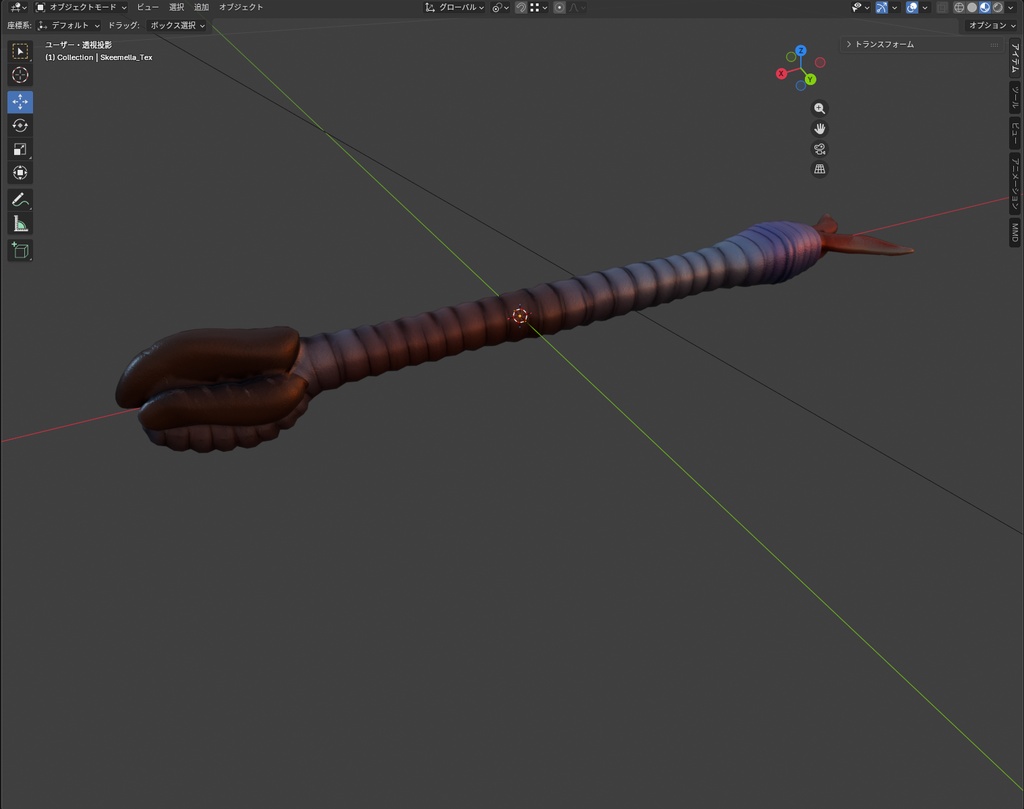Image resolution: width=1024 pixels, height=809 pixels.
Task: Toggle viewport overlays
Action: click(x=912, y=7)
